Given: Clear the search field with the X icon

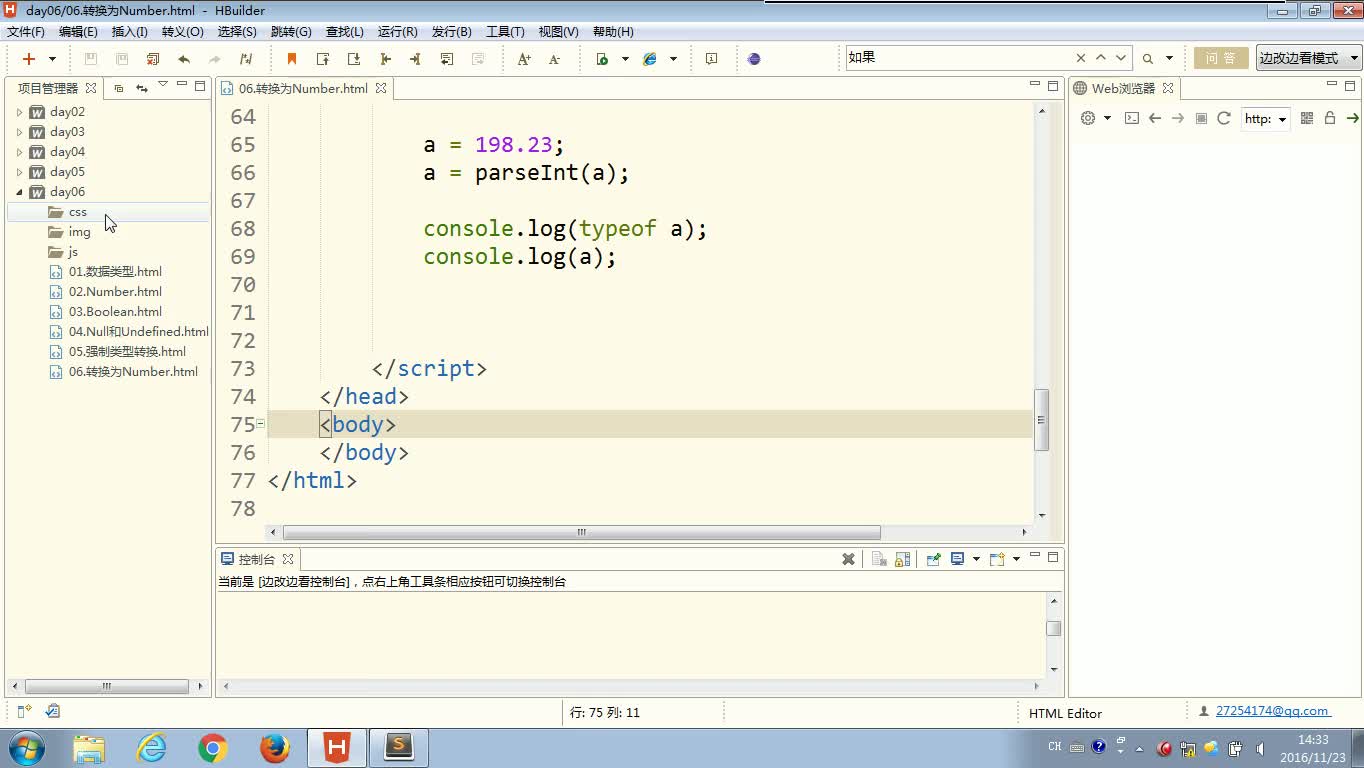Looking at the screenshot, I should (x=1081, y=58).
